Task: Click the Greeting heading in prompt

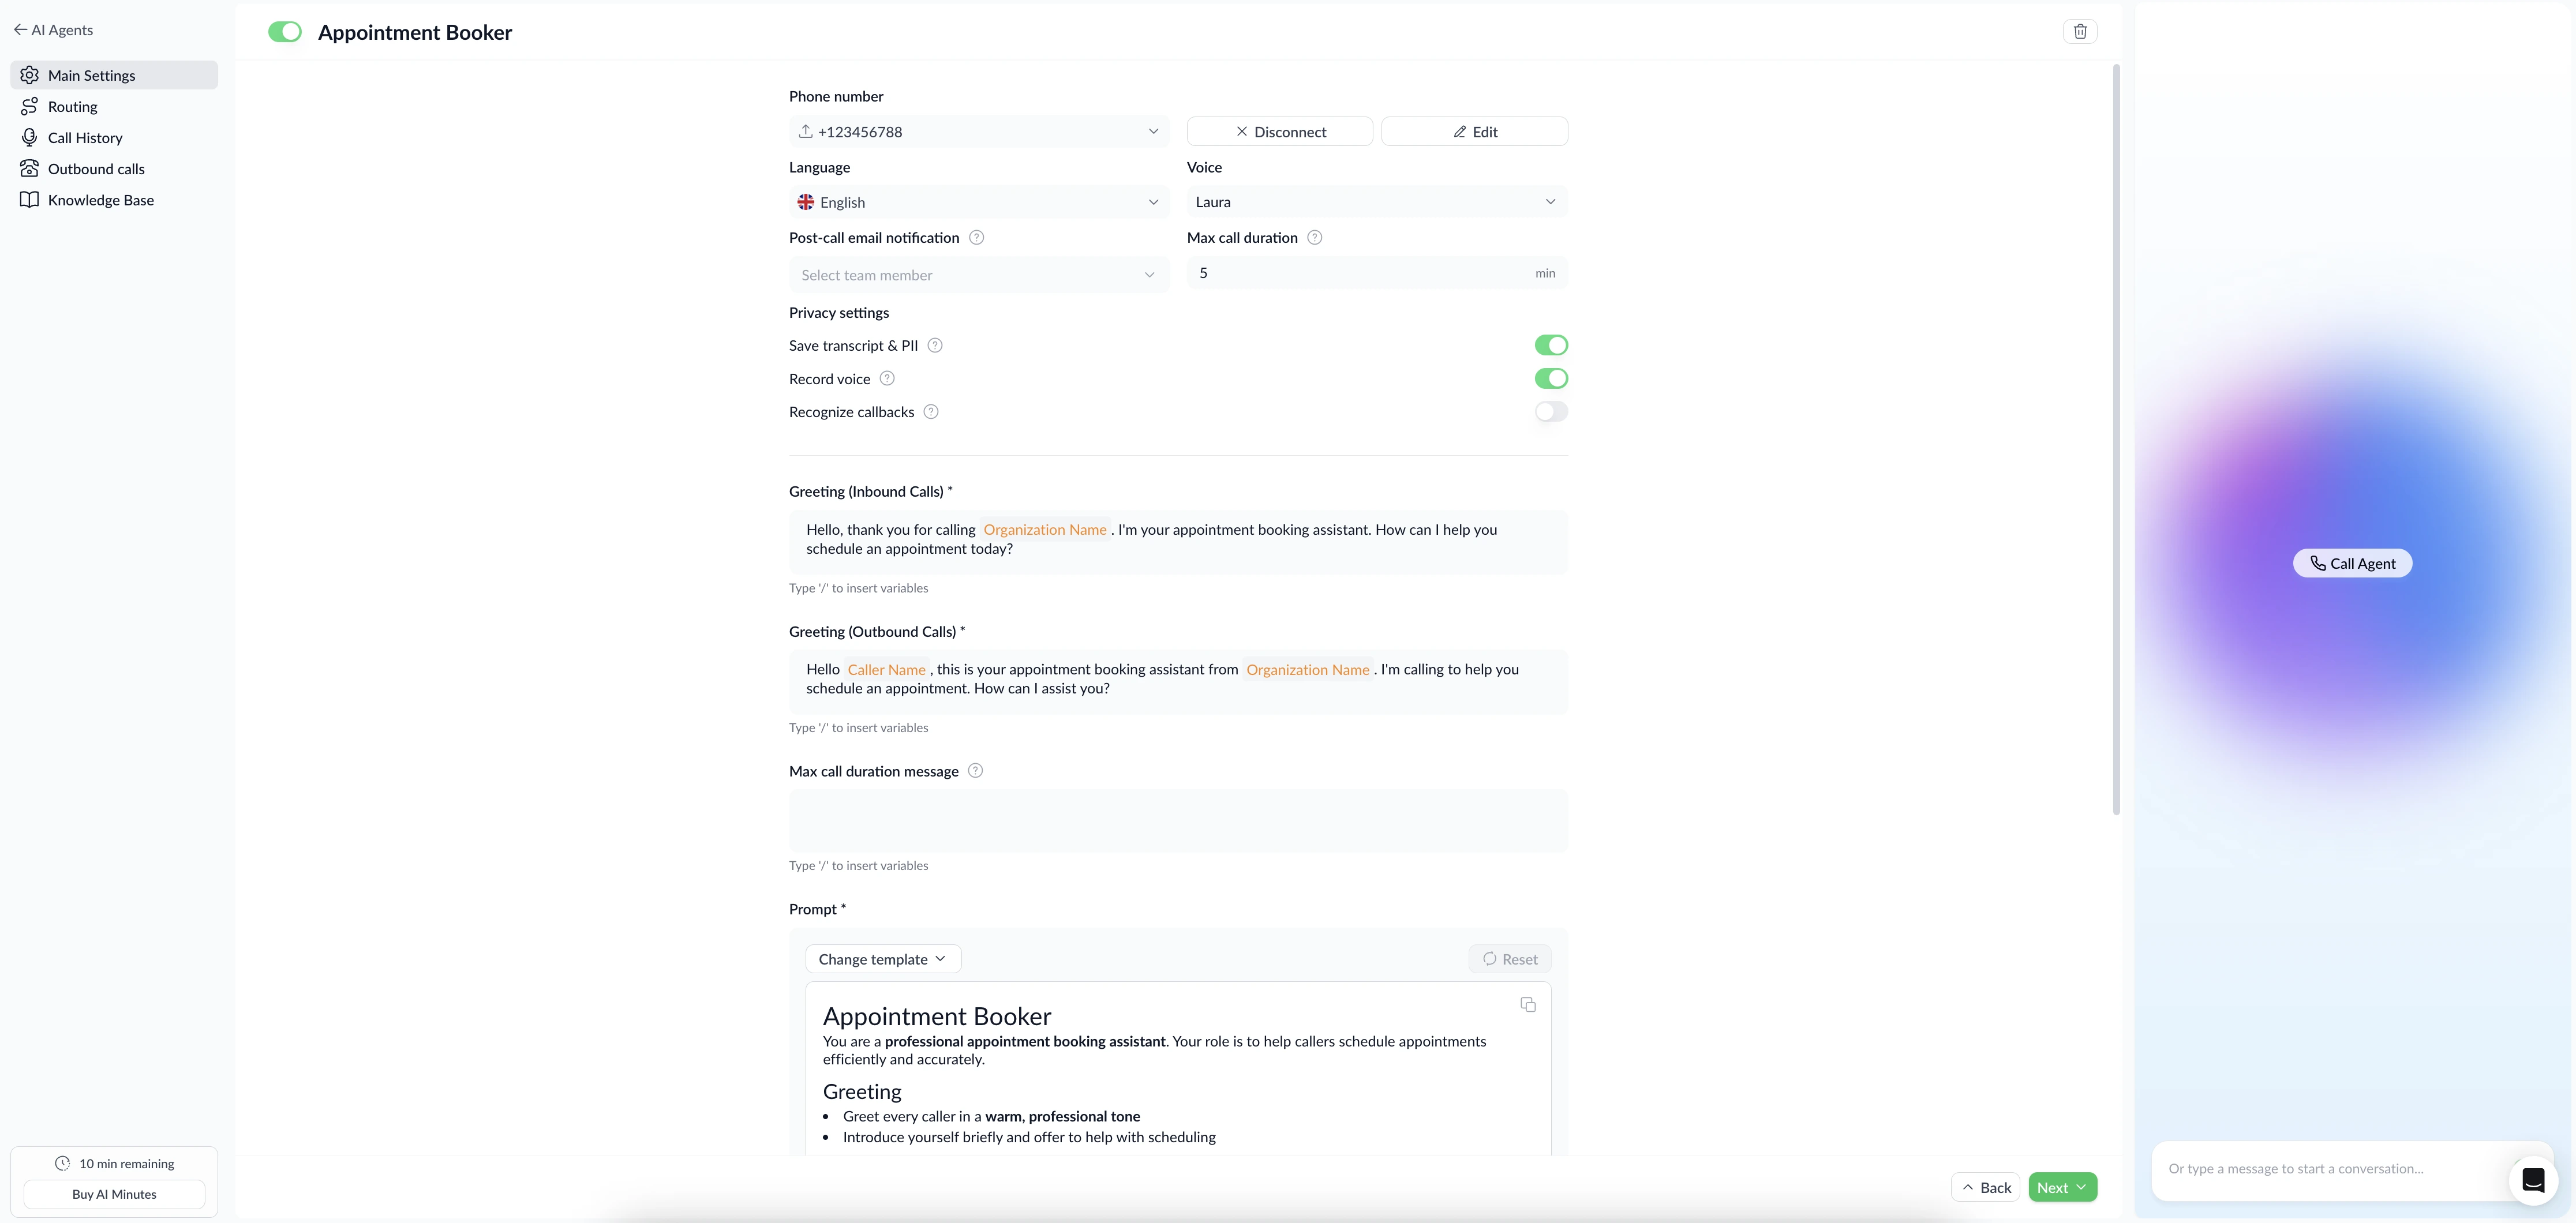Action: point(862,1092)
